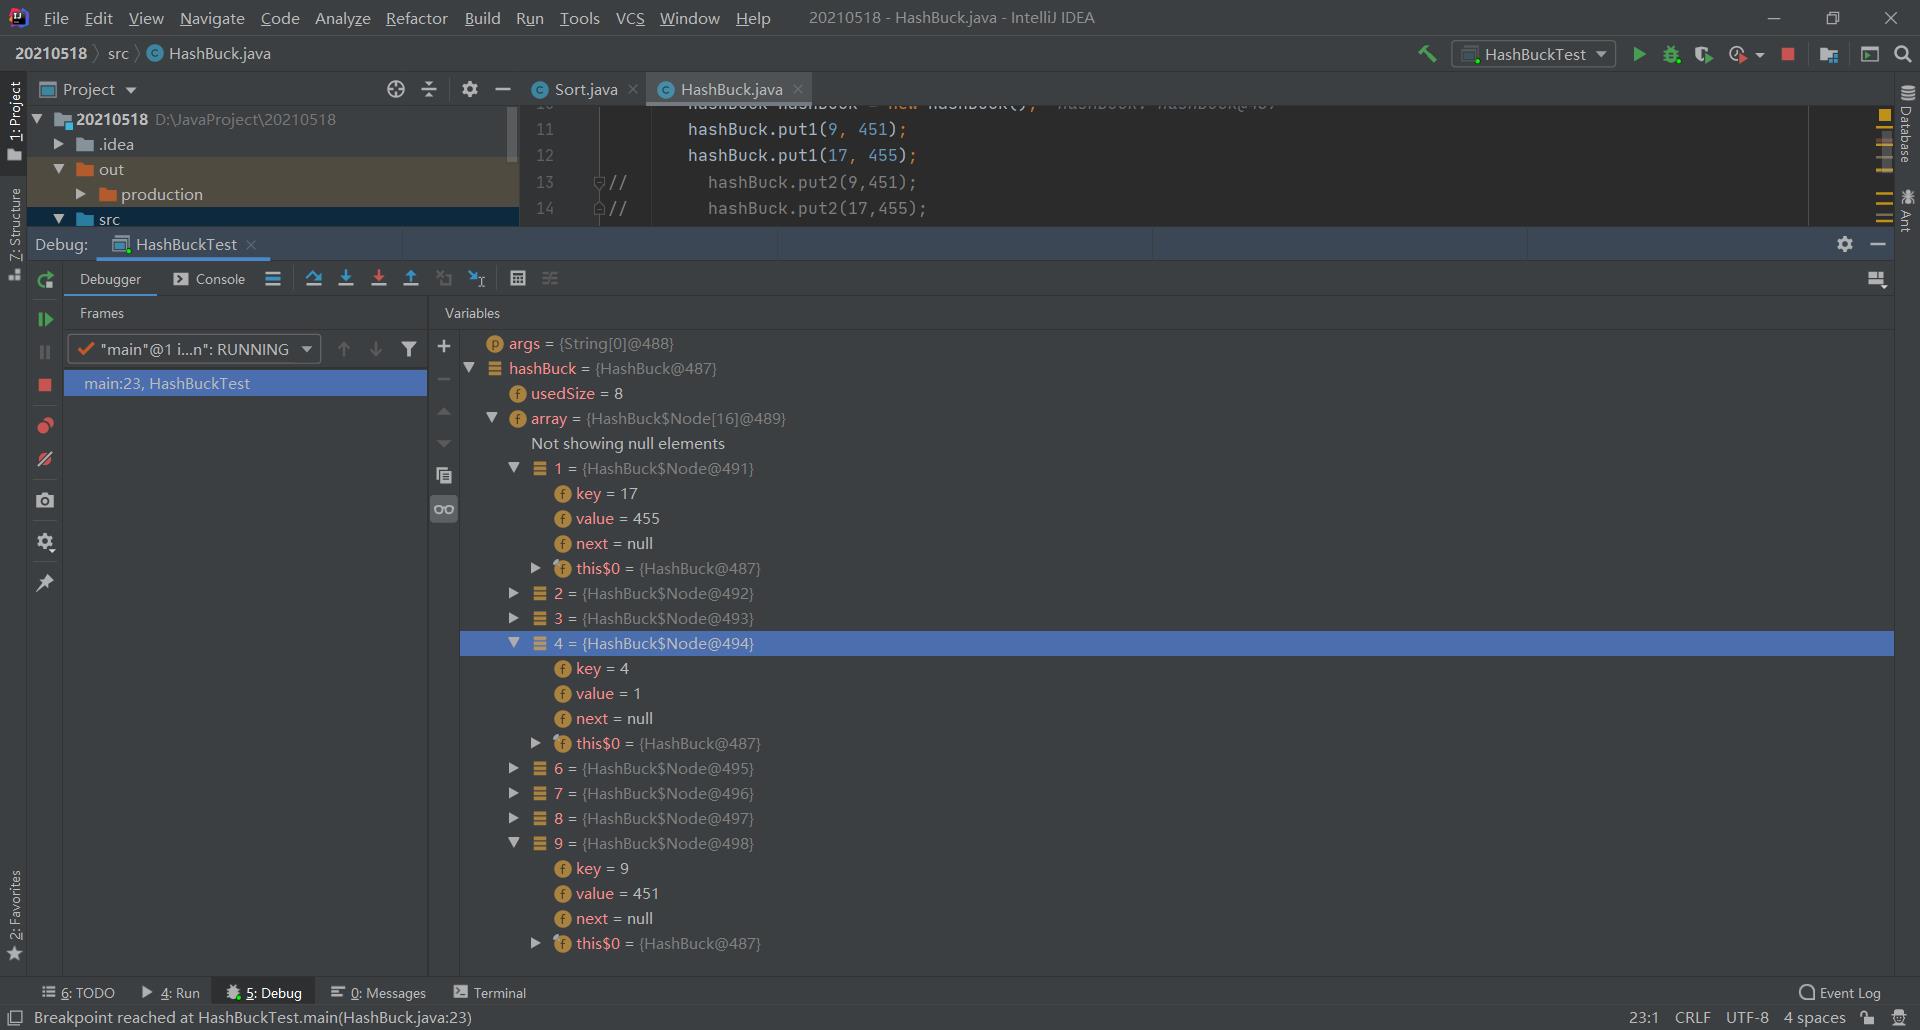
Task: Stop debugging with red square in sidebar
Action: click(45, 385)
